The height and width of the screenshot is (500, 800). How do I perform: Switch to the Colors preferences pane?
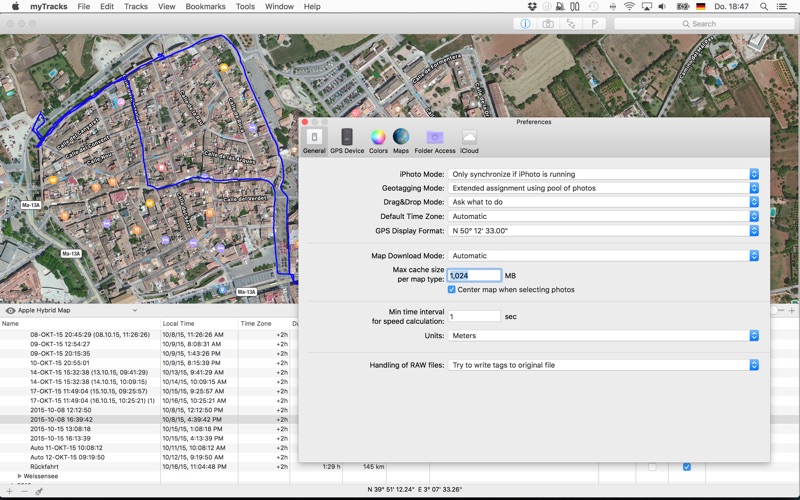click(x=378, y=141)
